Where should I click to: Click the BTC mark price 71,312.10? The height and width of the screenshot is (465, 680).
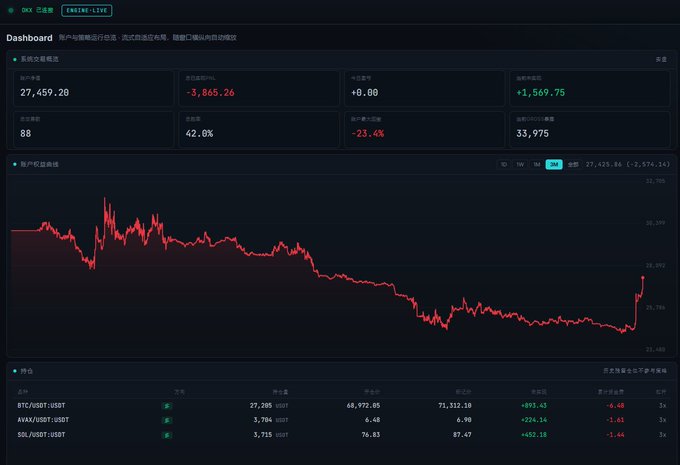click(454, 406)
